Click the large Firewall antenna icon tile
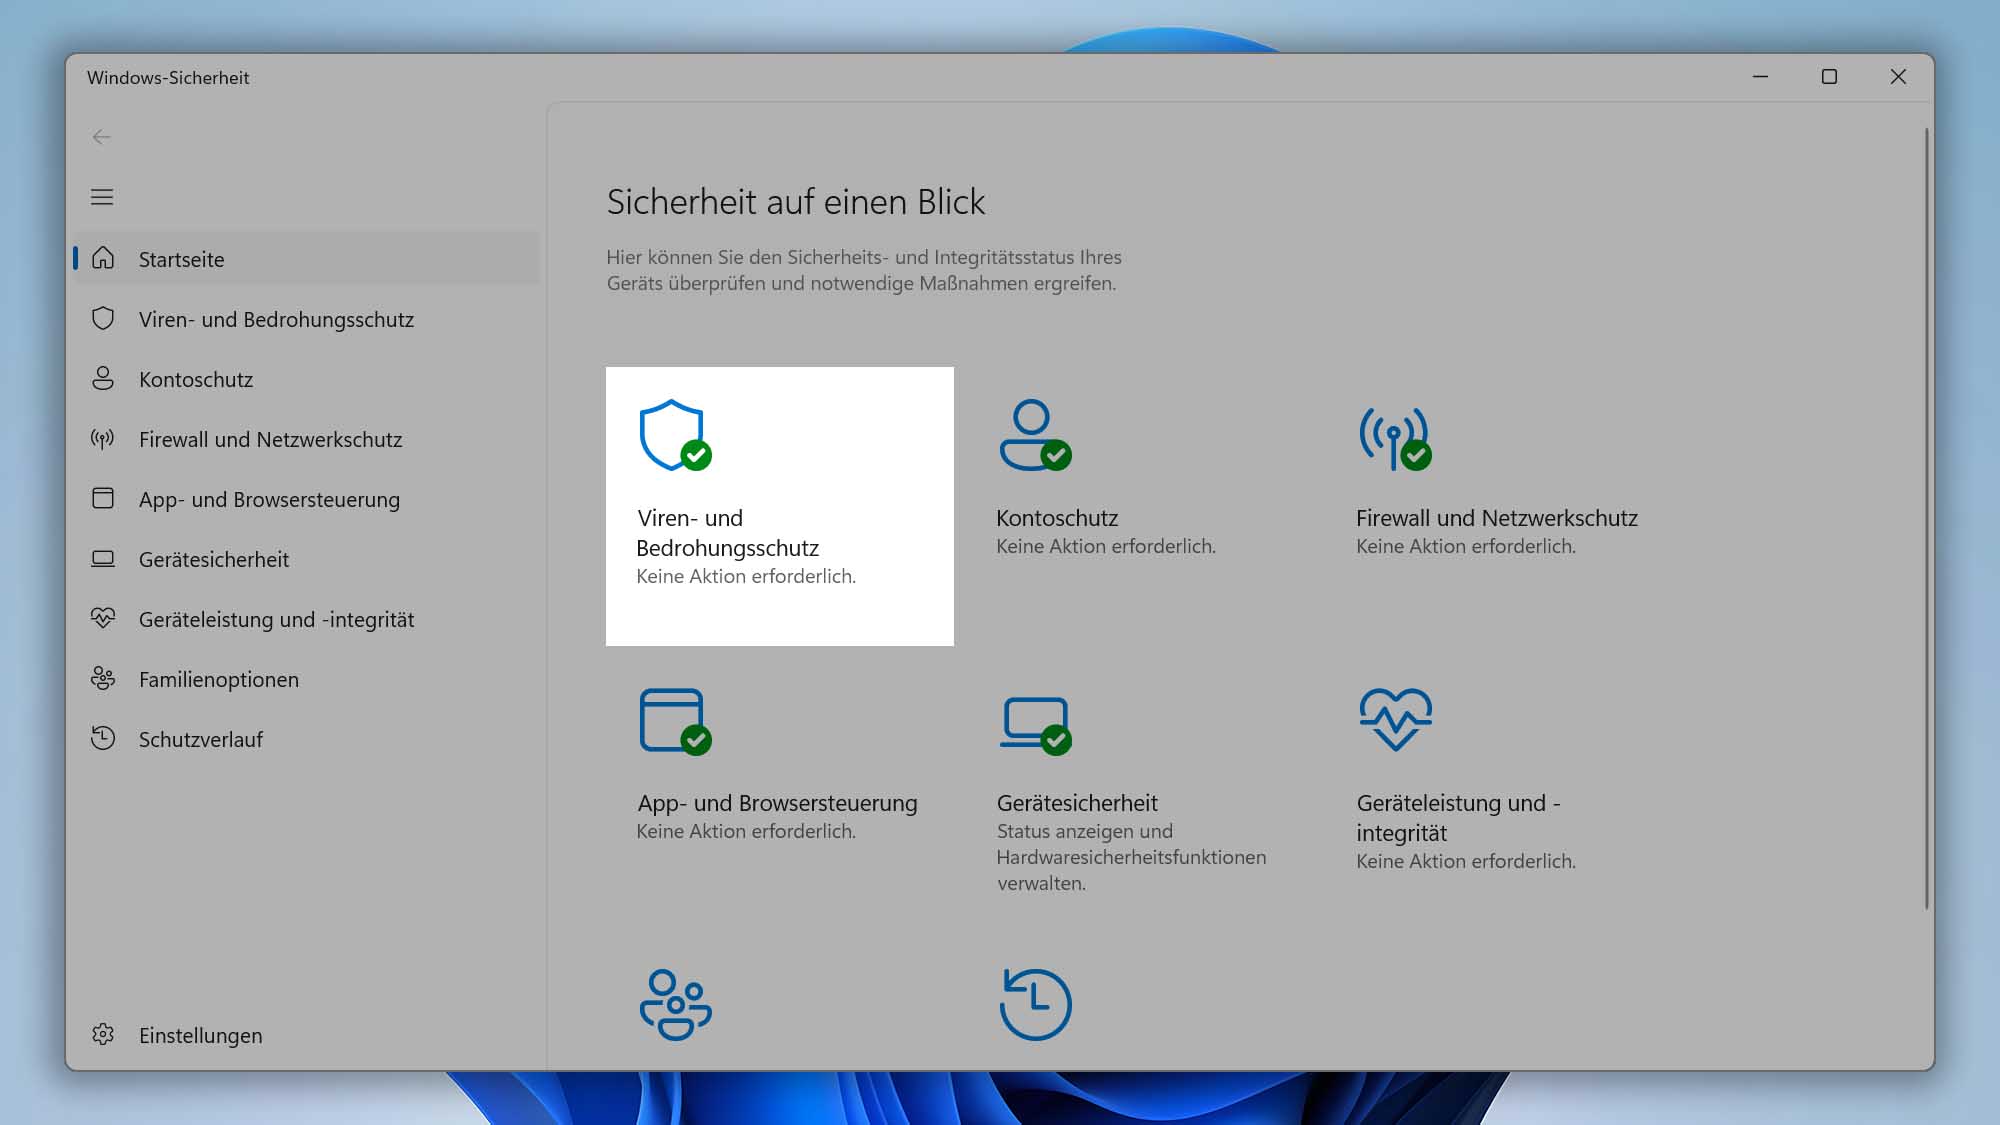This screenshot has width=2000, height=1125. coord(1395,438)
